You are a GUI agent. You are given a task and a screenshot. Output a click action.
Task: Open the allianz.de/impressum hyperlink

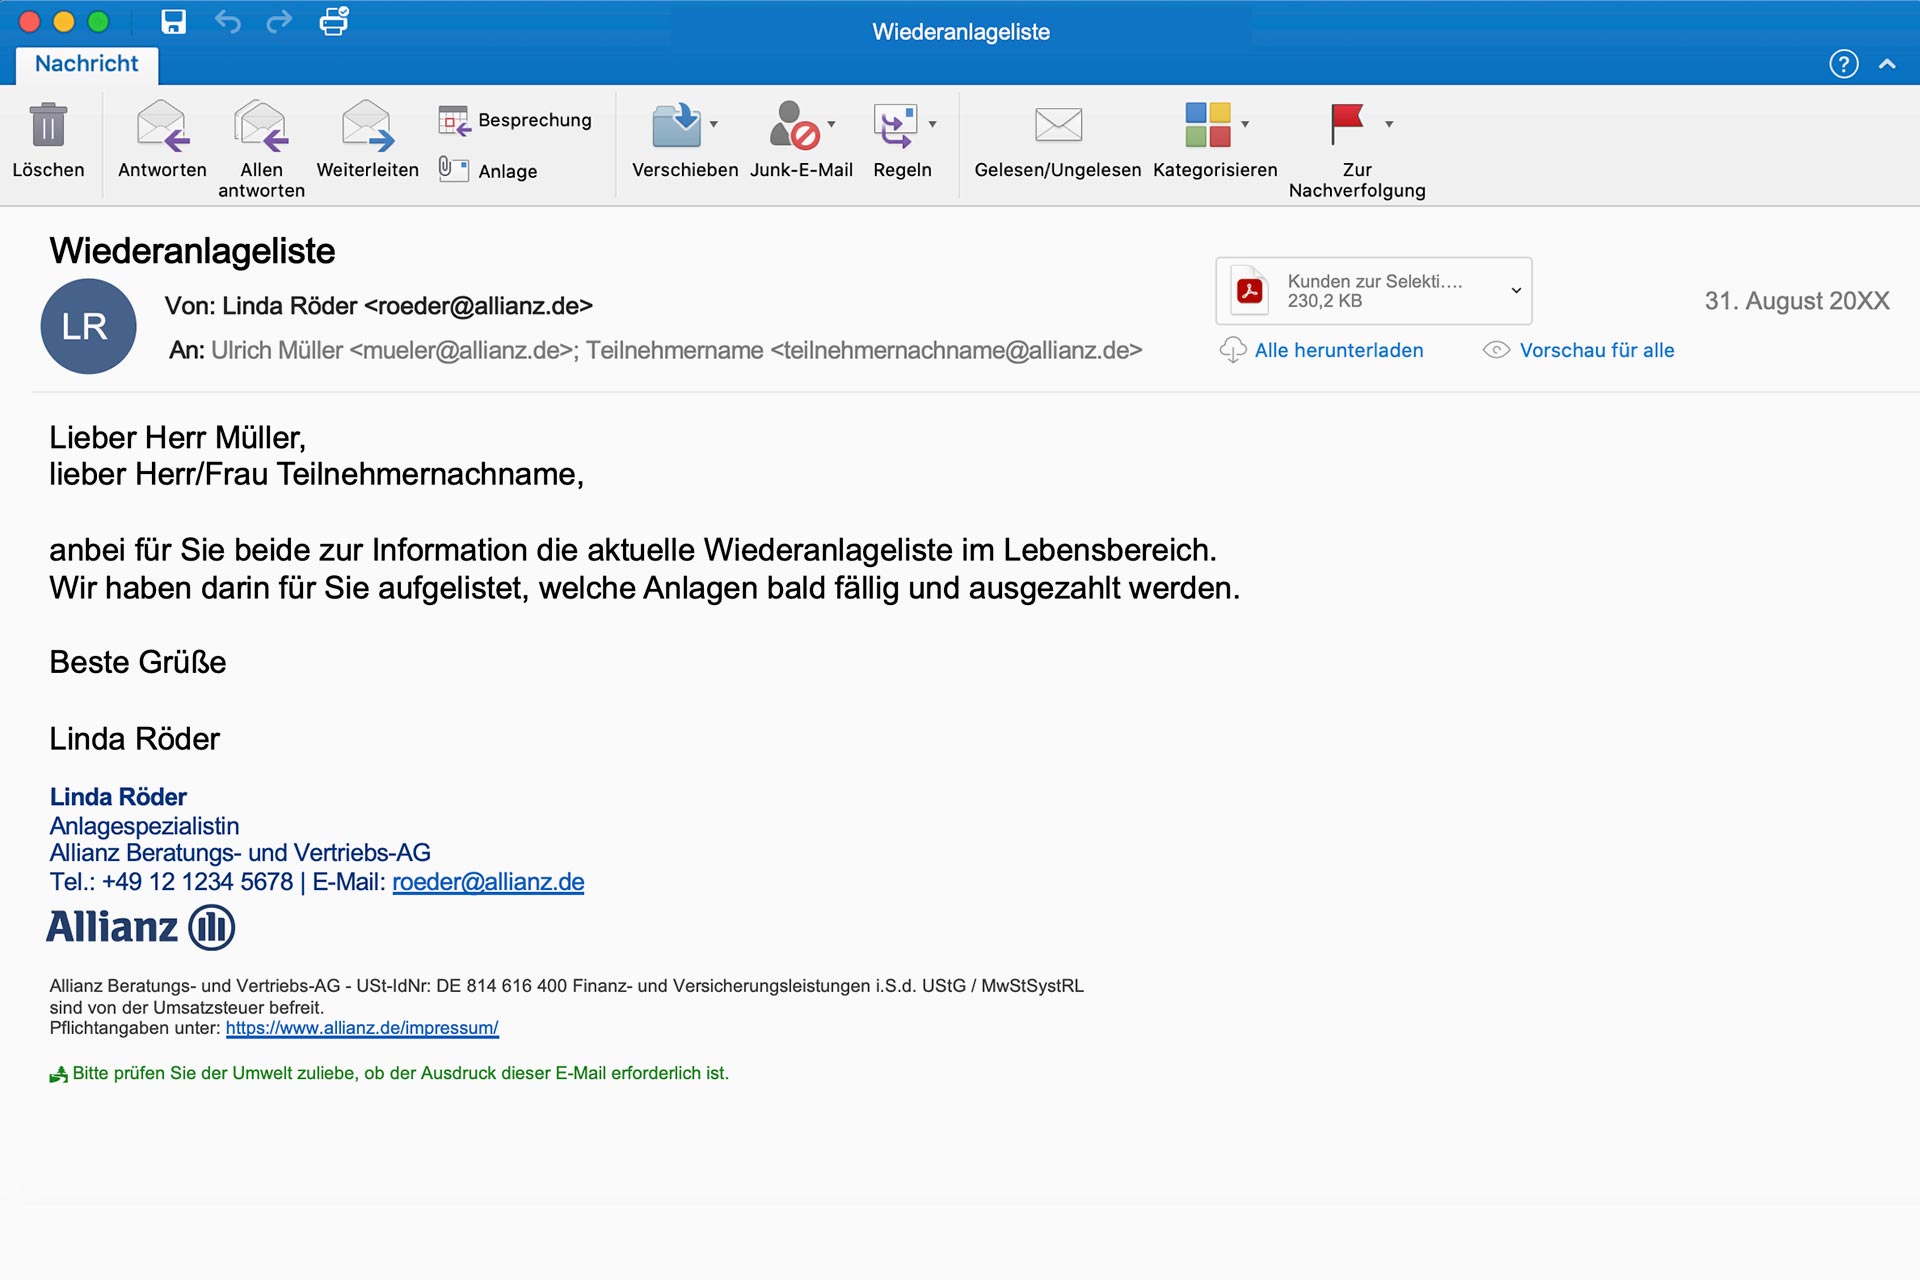[362, 1028]
